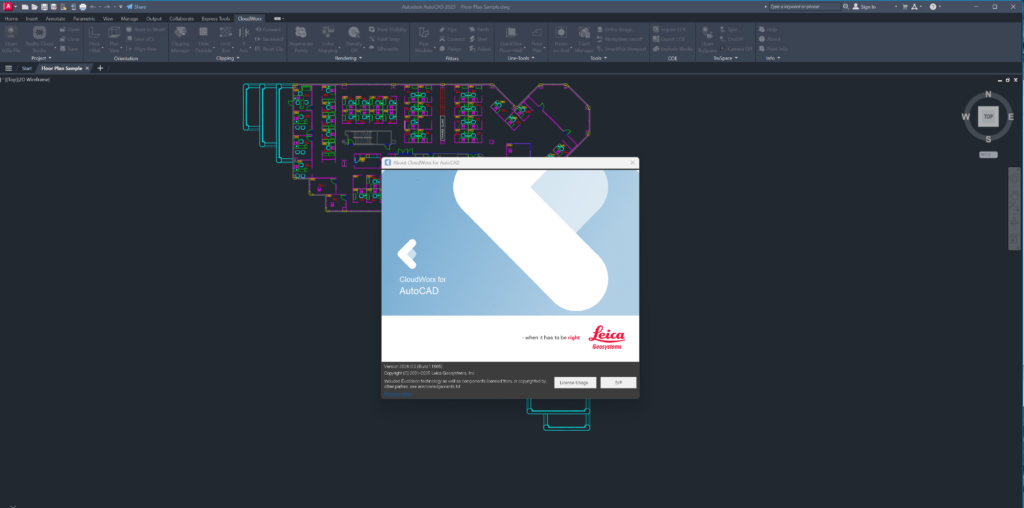Close the About CloudWorx dialog

coord(632,162)
